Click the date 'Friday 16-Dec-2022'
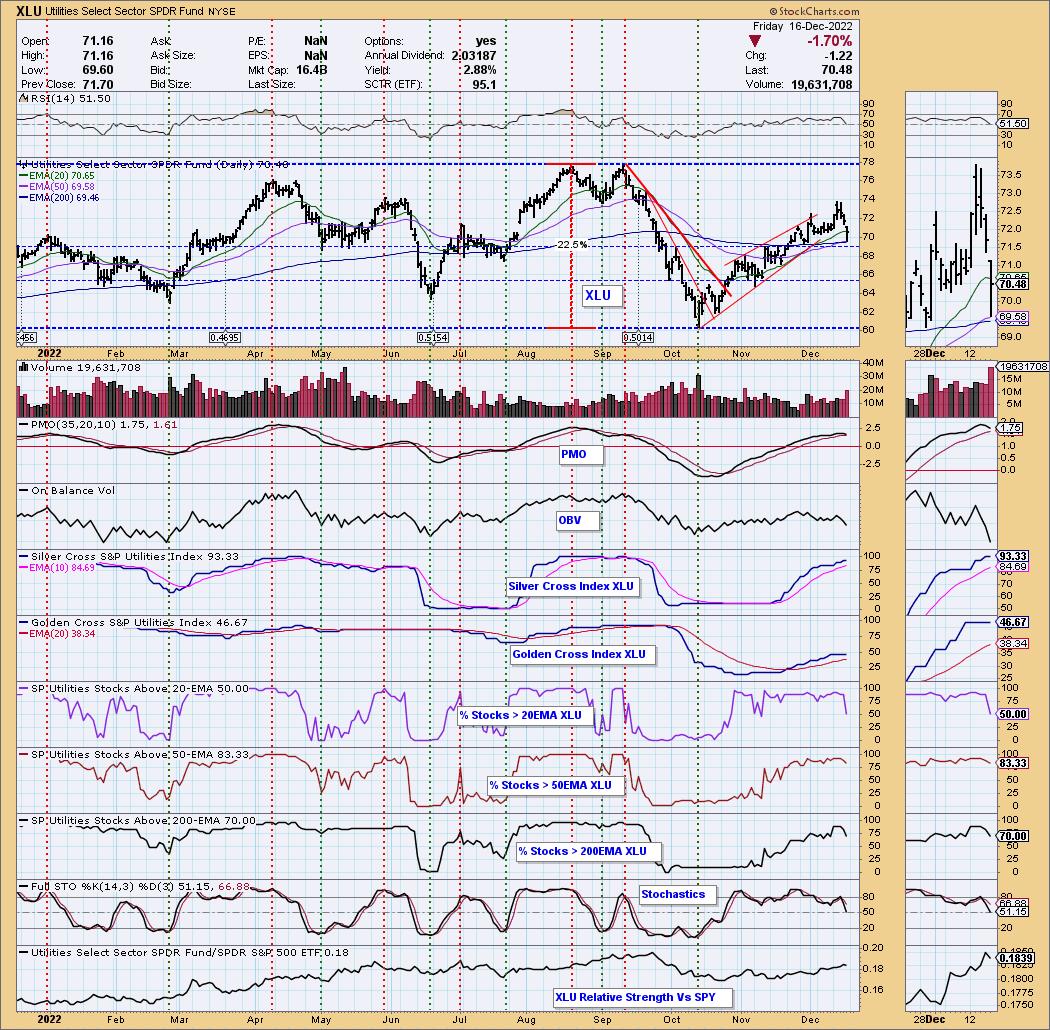Screen dimensions: 1050x1030 tap(803, 26)
